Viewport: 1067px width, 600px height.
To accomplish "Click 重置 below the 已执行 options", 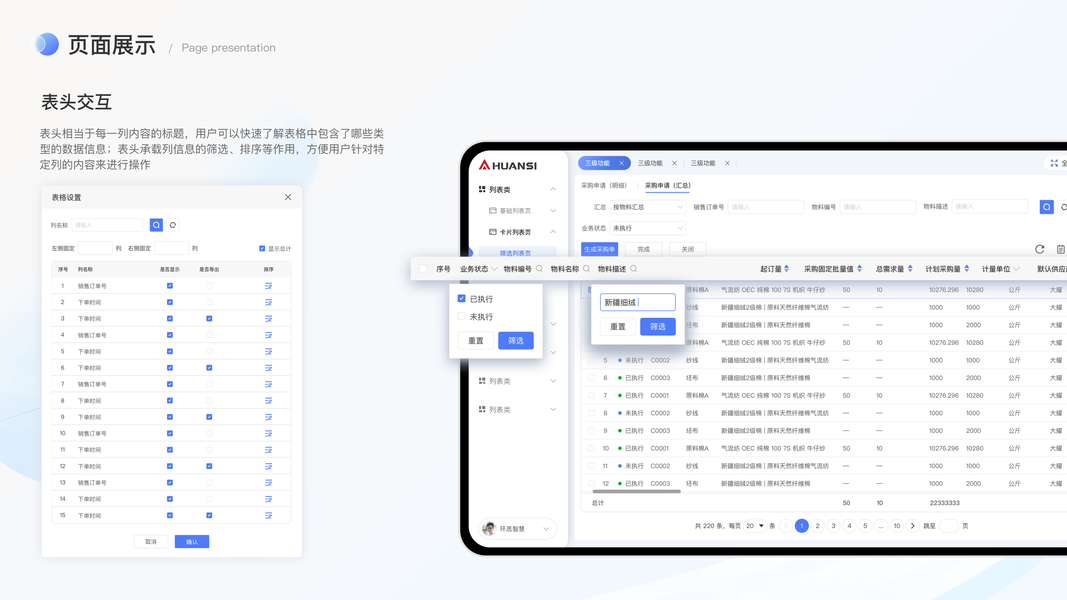I will [x=476, y=340].
